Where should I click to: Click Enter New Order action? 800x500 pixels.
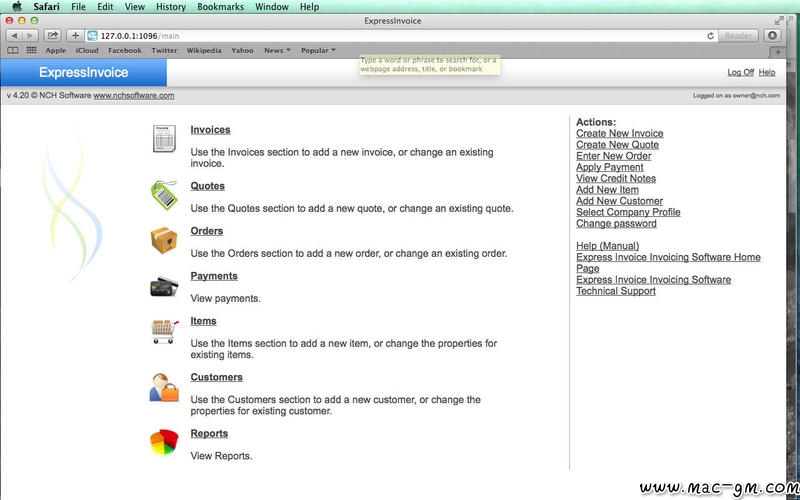point(613,156)
